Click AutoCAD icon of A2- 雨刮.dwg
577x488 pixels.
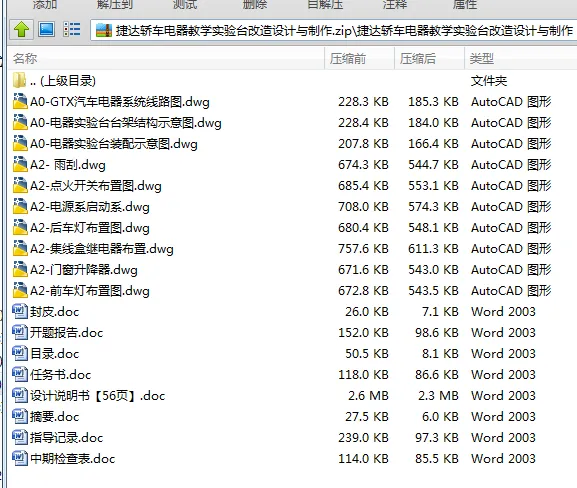pos(20,164)
